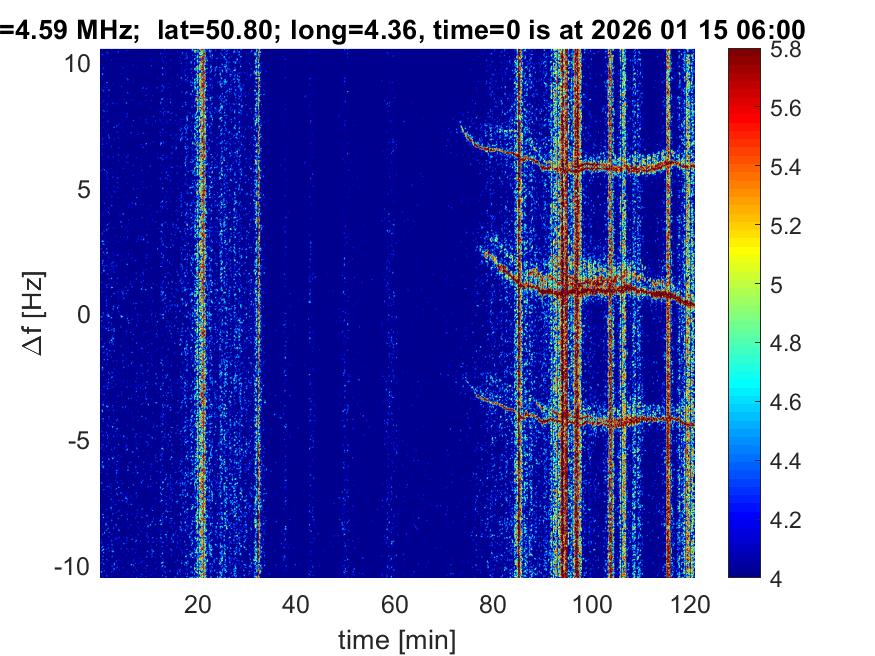Screen dimensions: 875x656
Task: Click the y-axis tick label -5
Action: (x=81, y=440)
